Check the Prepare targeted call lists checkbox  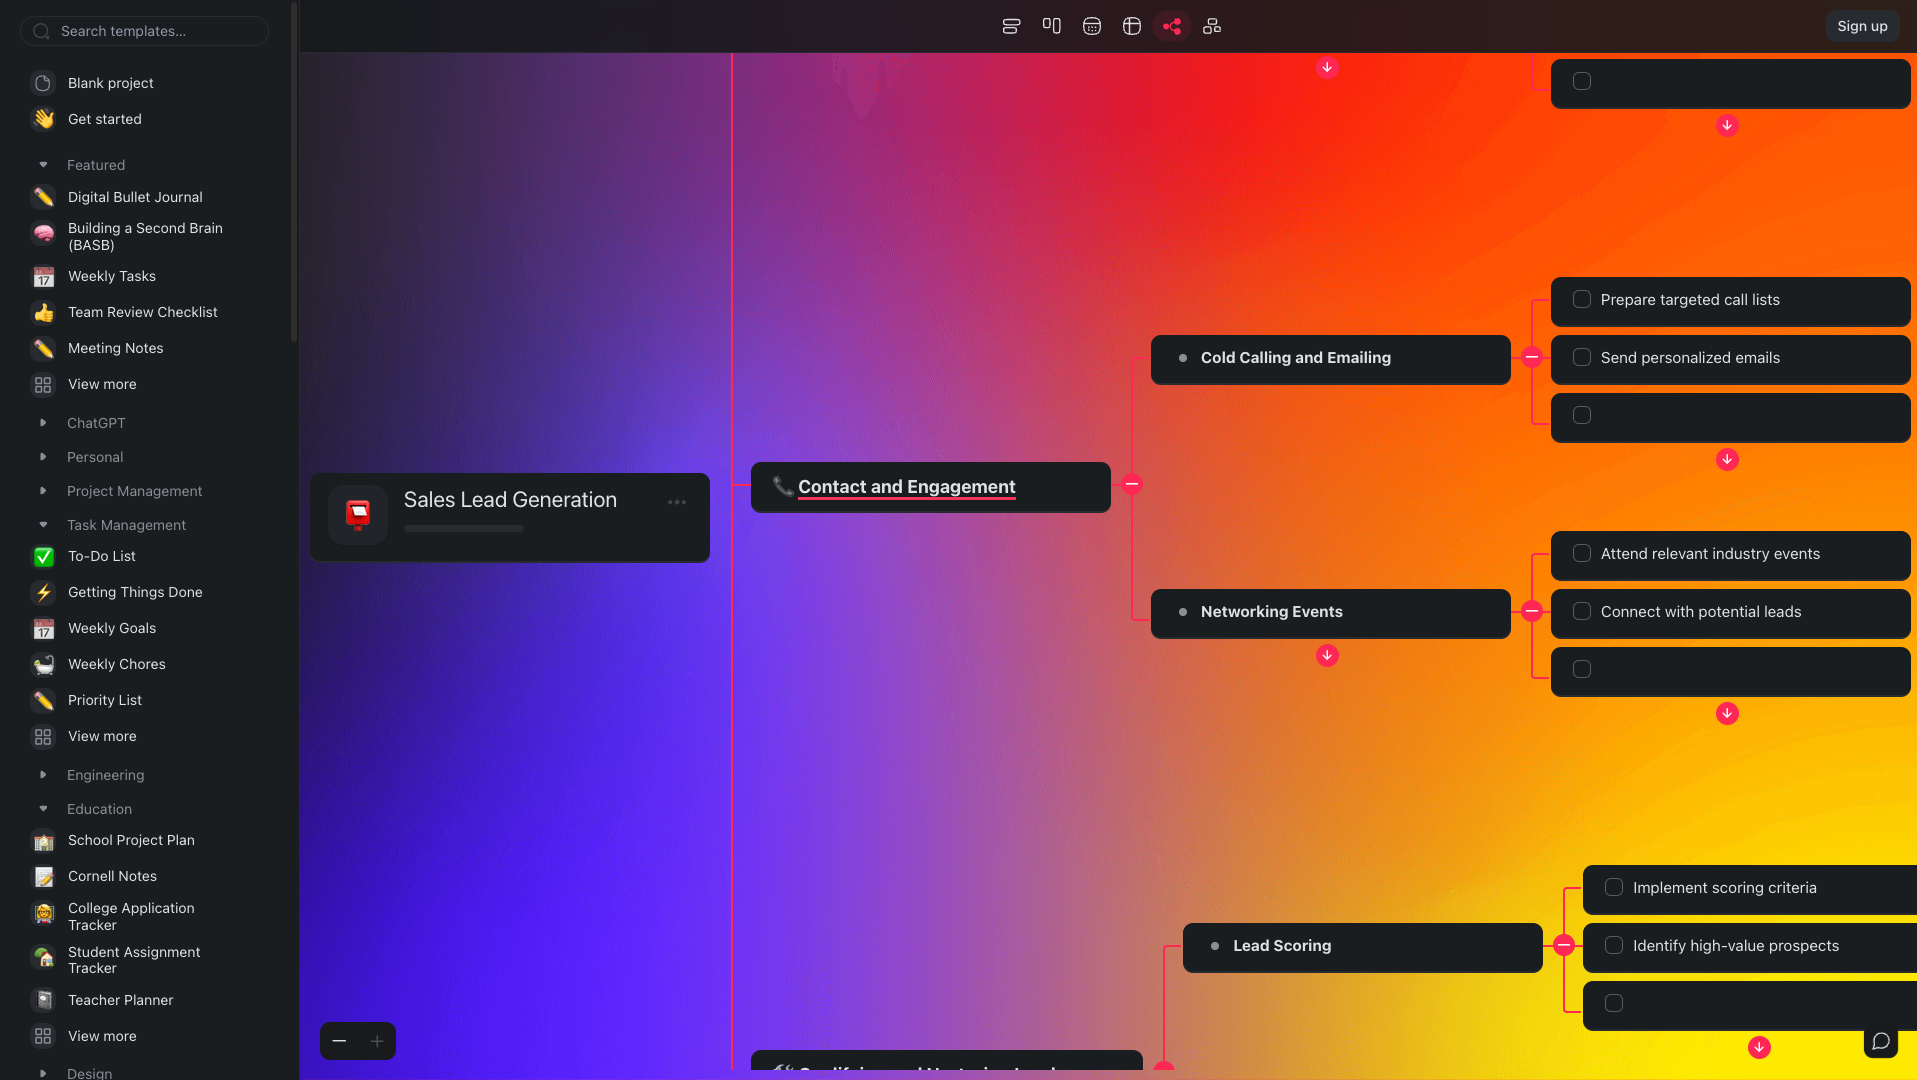[x=1581, y=299]
